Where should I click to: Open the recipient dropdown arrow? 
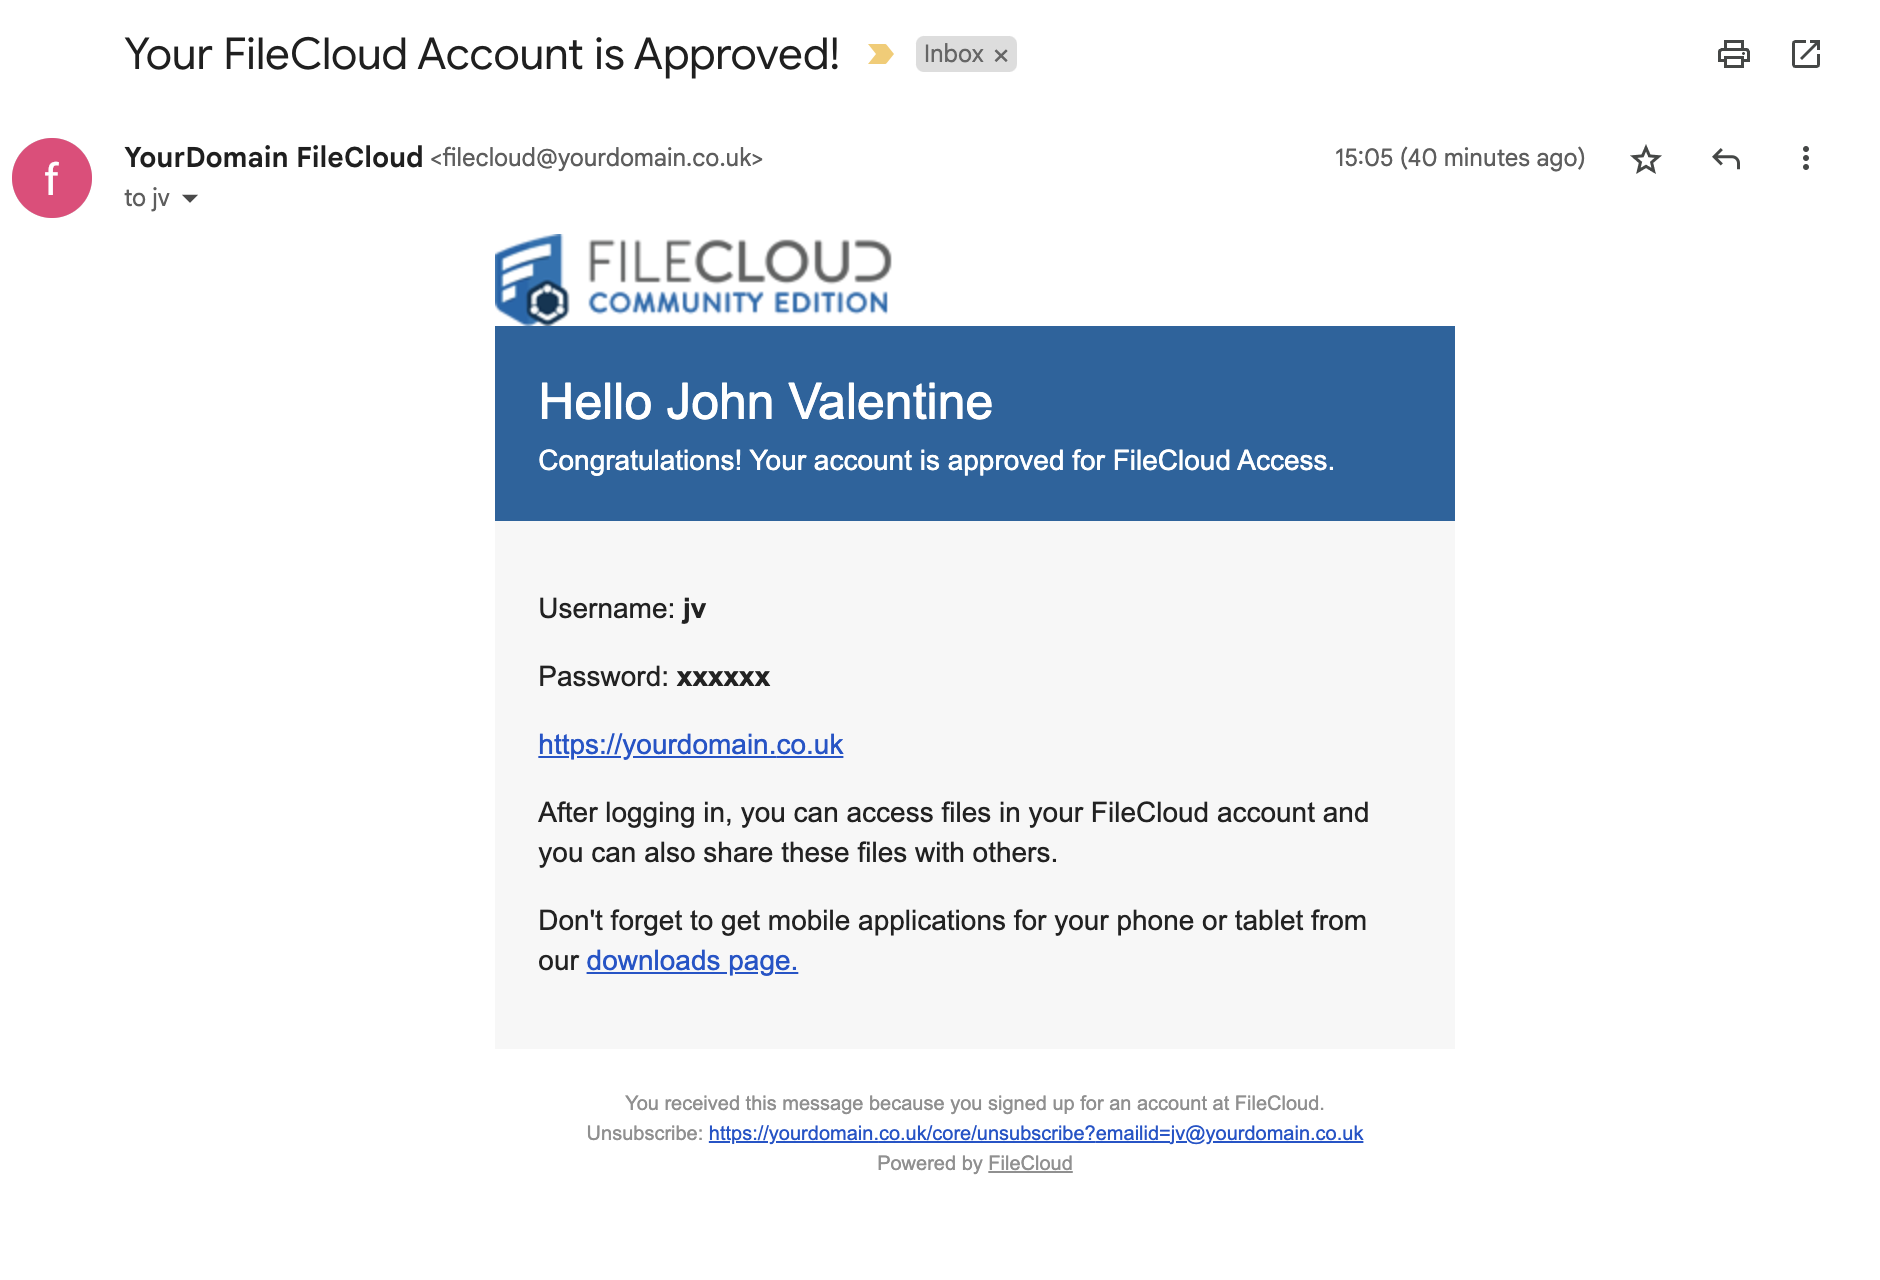[190, 199]
